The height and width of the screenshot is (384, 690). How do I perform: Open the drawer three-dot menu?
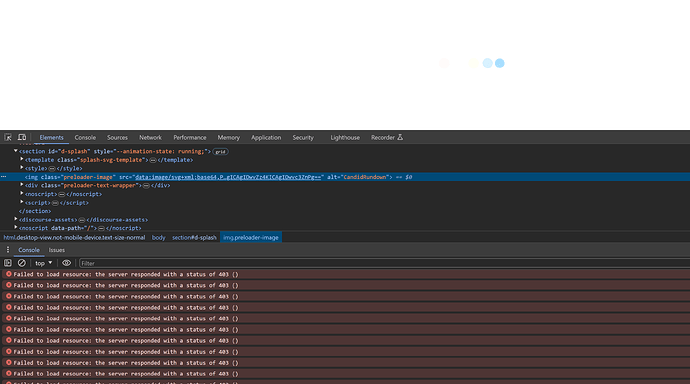[x=7, y=250]
